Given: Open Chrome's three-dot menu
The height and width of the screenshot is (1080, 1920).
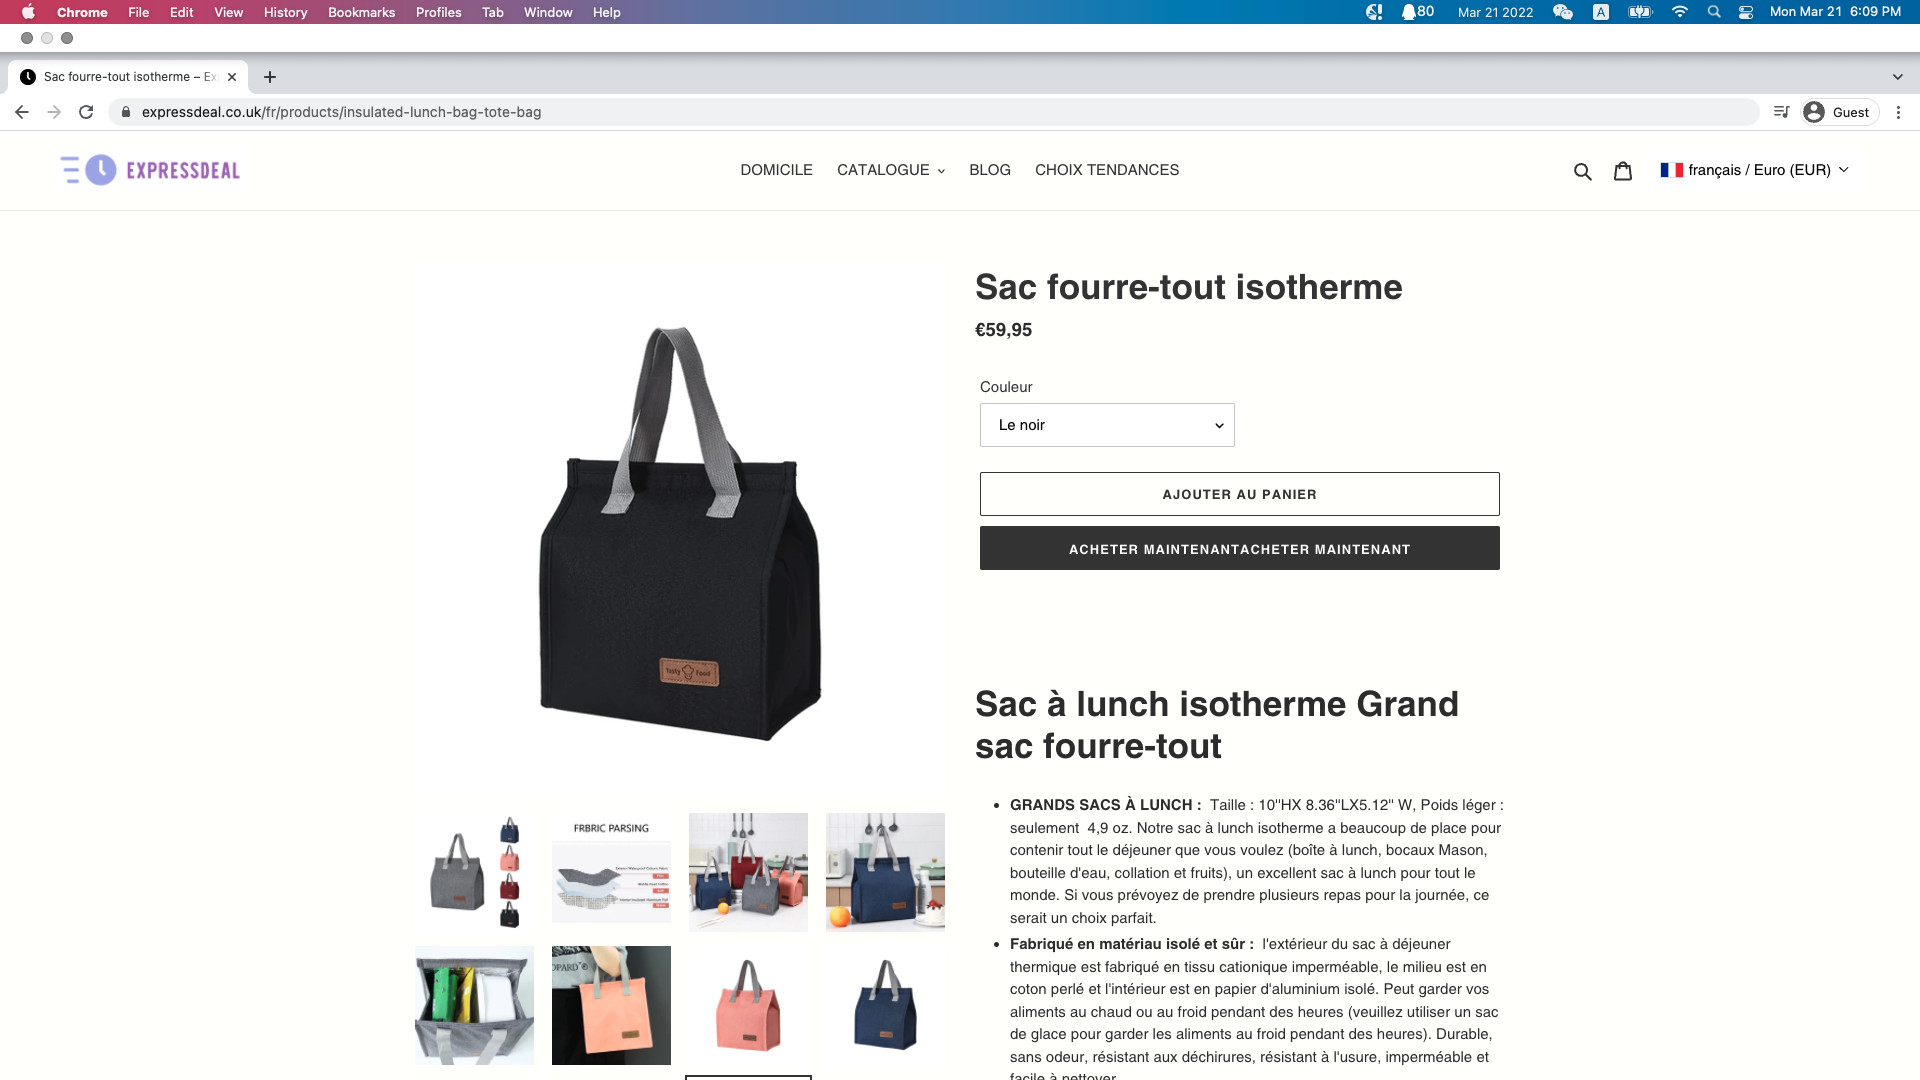Looking at the screenshot, I should (1898, 112).
